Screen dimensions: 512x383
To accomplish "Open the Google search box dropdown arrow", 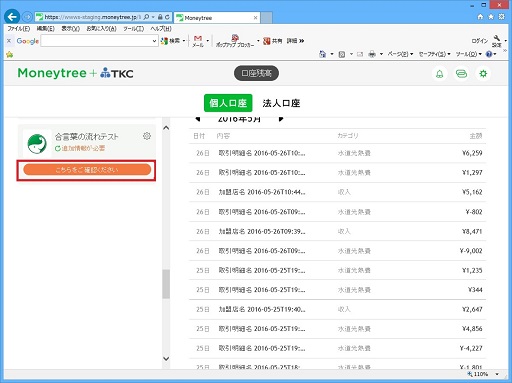I will click(x=154, y=41).
